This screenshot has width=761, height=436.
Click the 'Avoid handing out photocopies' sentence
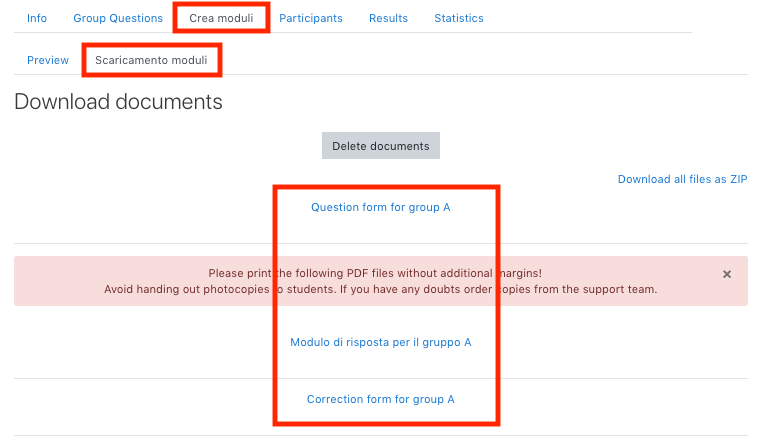(x=220, y=289)
